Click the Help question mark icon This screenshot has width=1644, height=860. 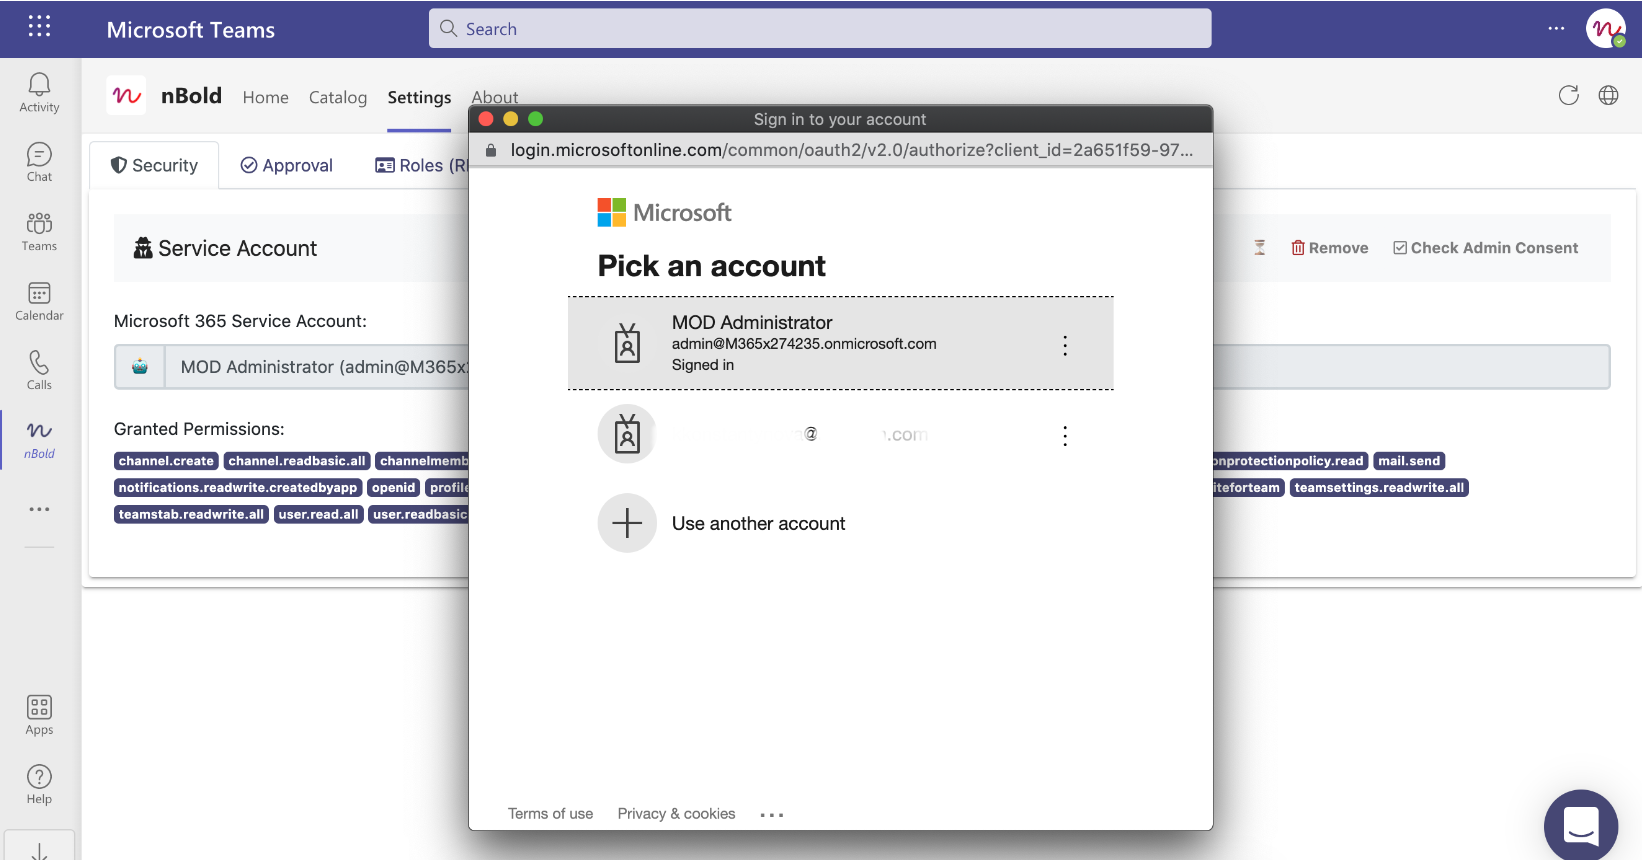pyautogui.click(x=39, y=784)
